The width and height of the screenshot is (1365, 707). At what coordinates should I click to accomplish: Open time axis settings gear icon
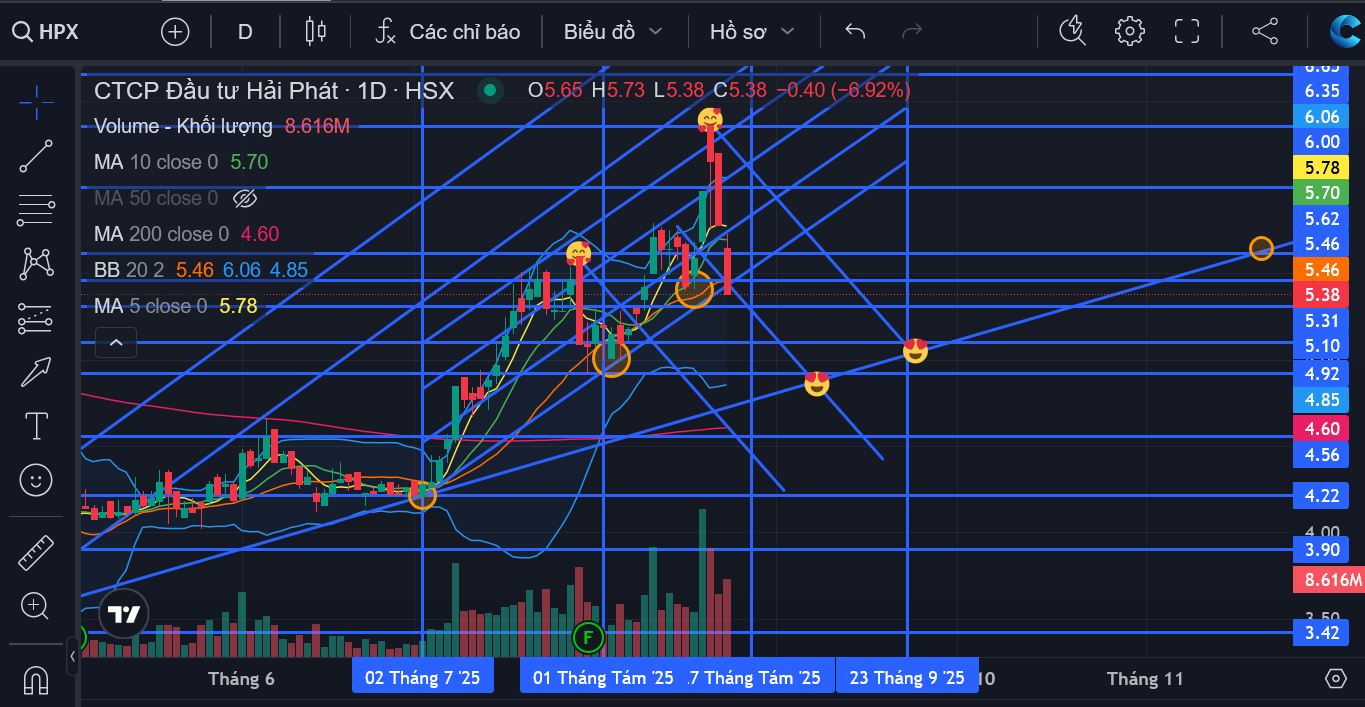(1336, 679)
